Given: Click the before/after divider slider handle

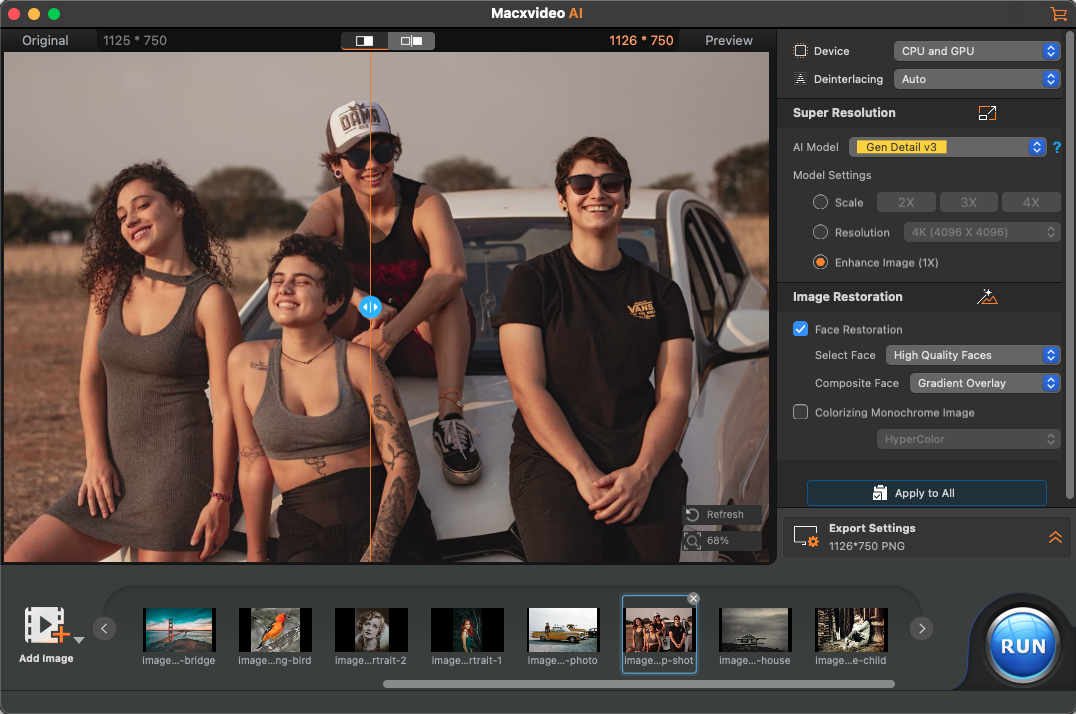Looking at the screenshot, I should tap(370, 307).
